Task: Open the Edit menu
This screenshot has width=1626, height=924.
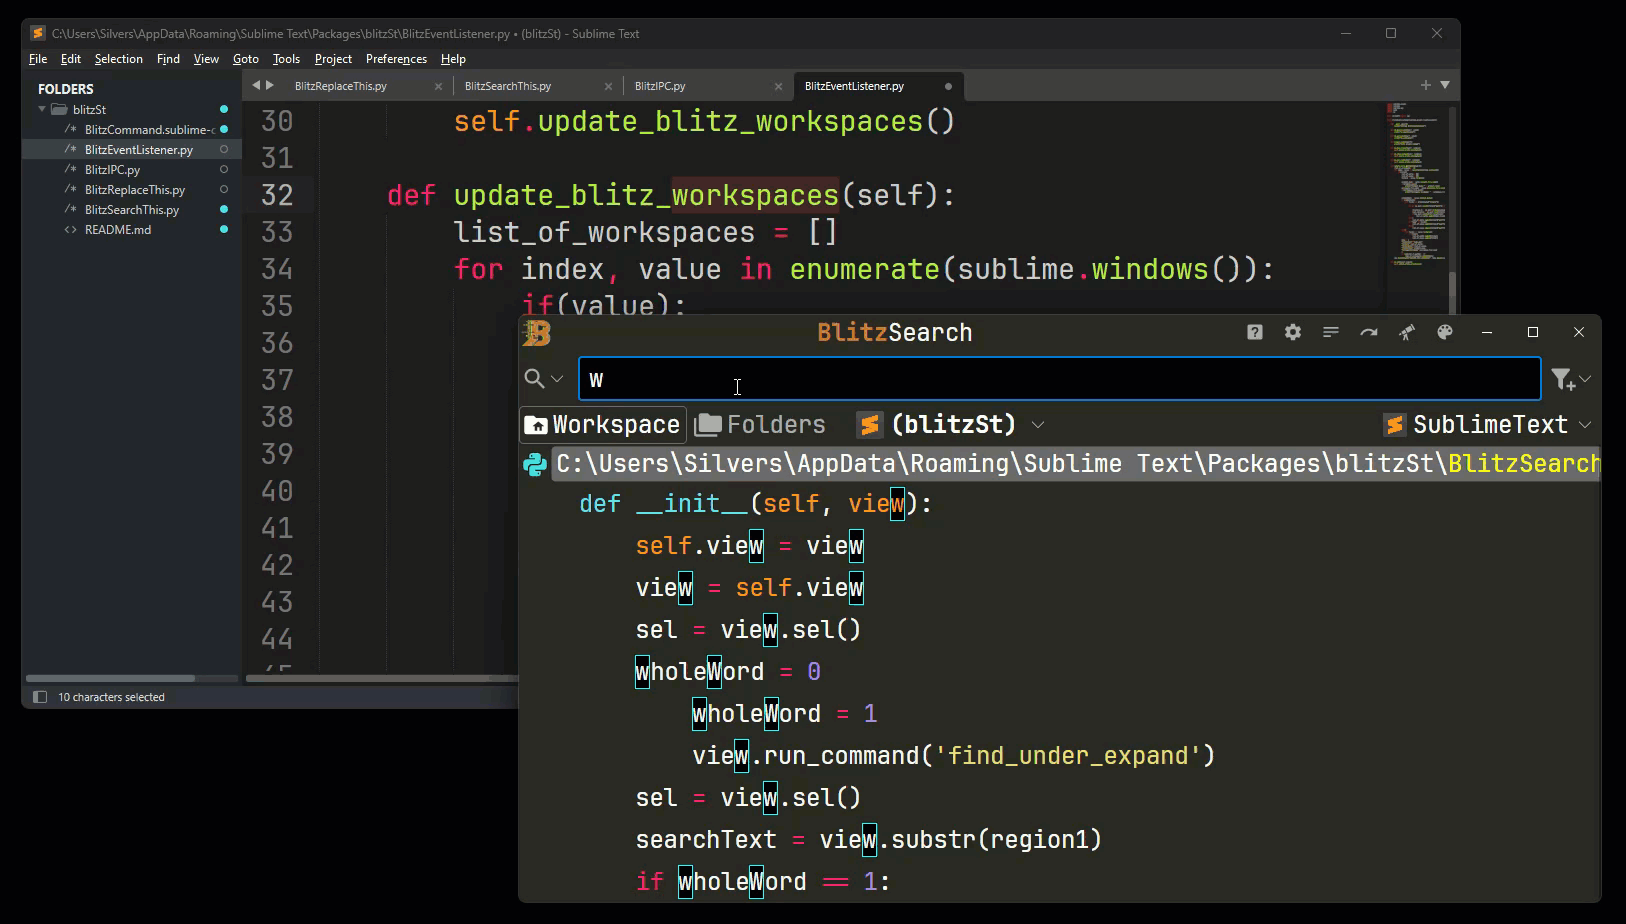Action: 70,59
